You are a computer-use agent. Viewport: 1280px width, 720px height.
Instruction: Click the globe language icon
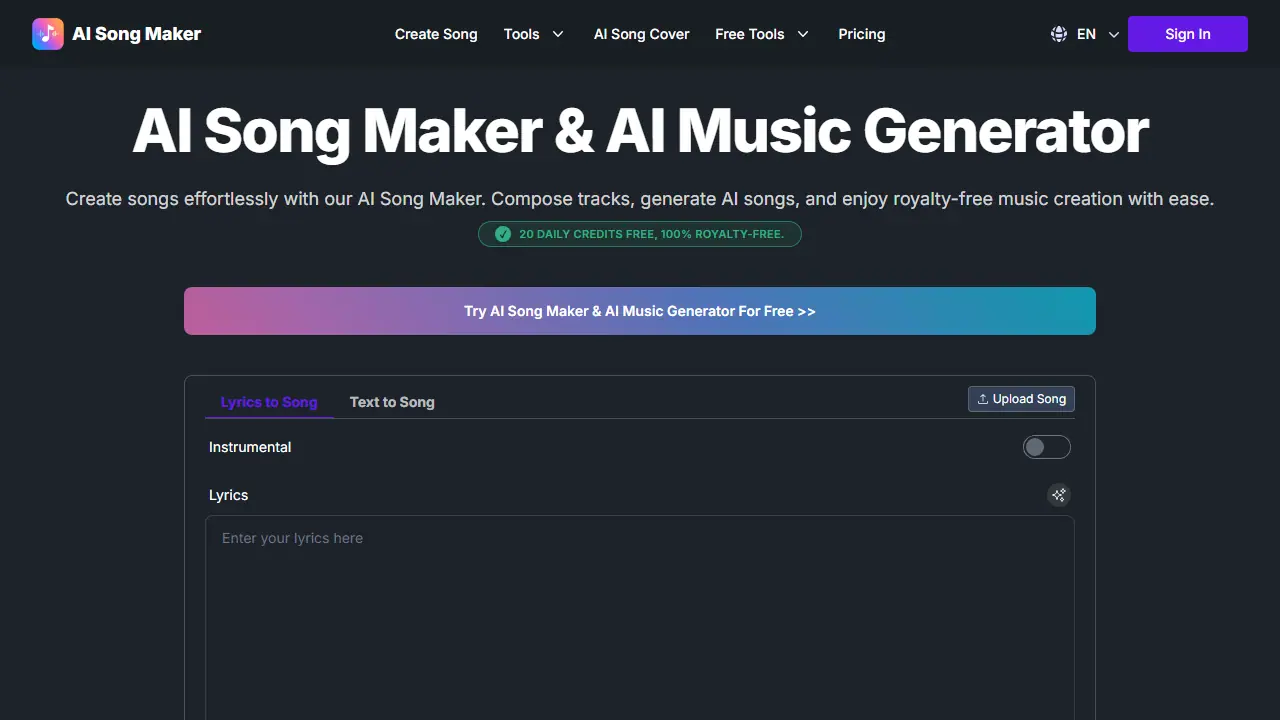pos(1059,34)
